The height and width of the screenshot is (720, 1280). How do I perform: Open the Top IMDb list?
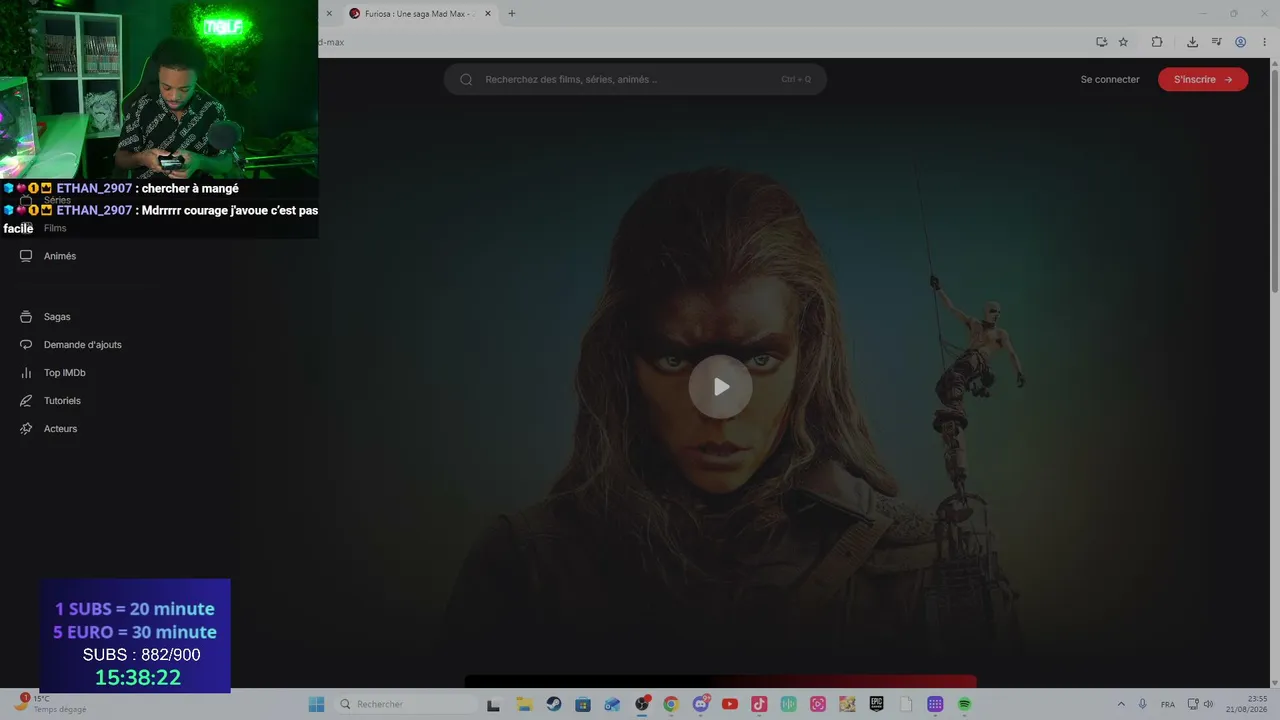tap(65, 373)
